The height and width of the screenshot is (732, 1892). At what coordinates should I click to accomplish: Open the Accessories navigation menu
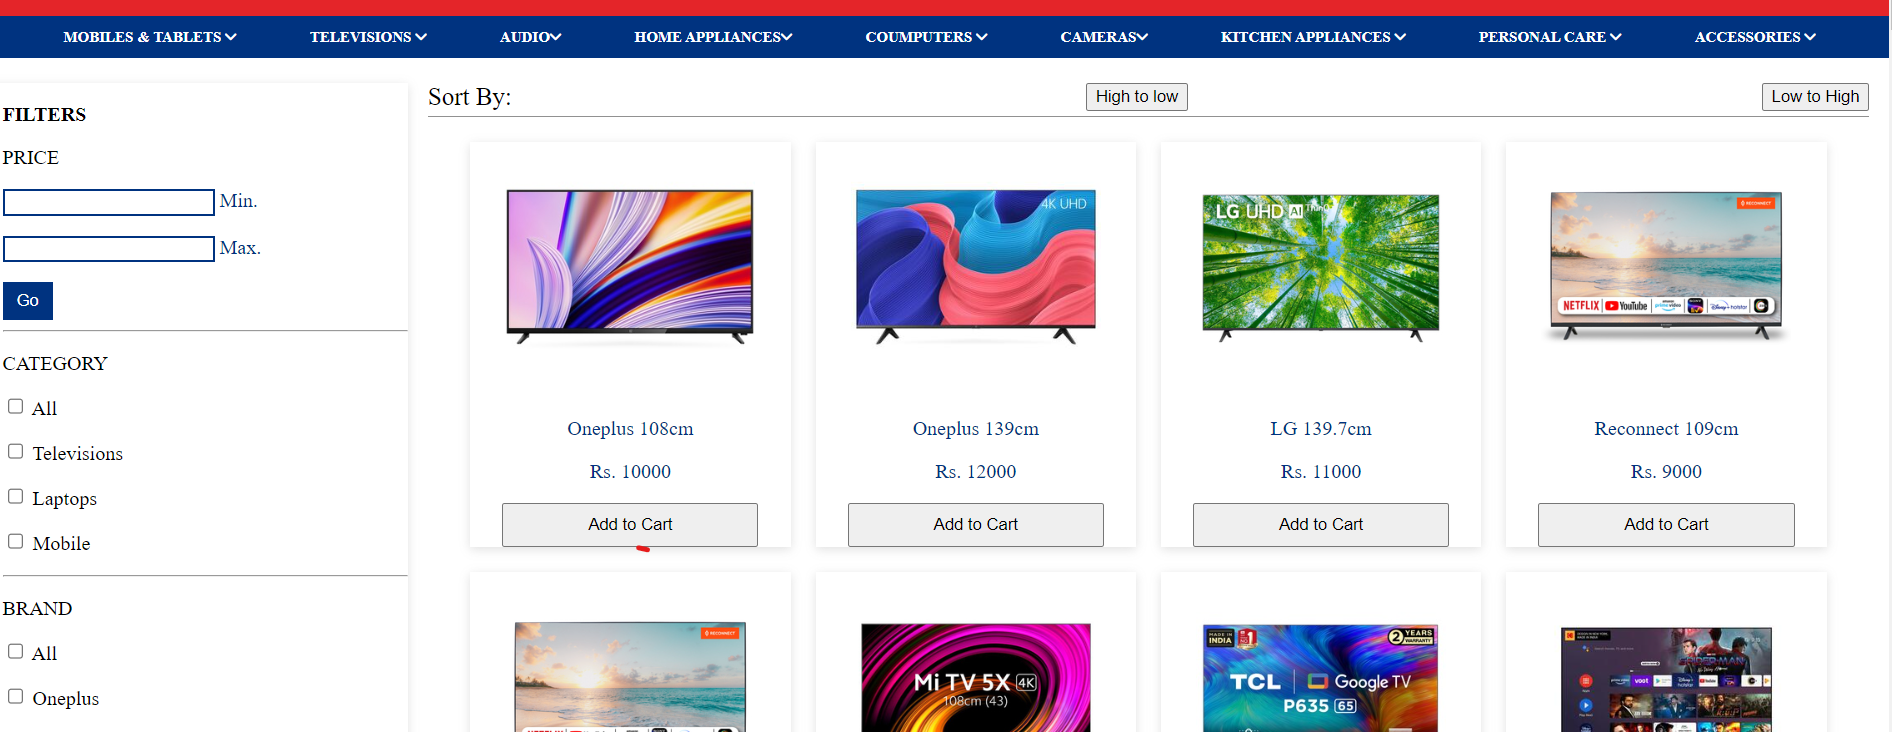1755,37
